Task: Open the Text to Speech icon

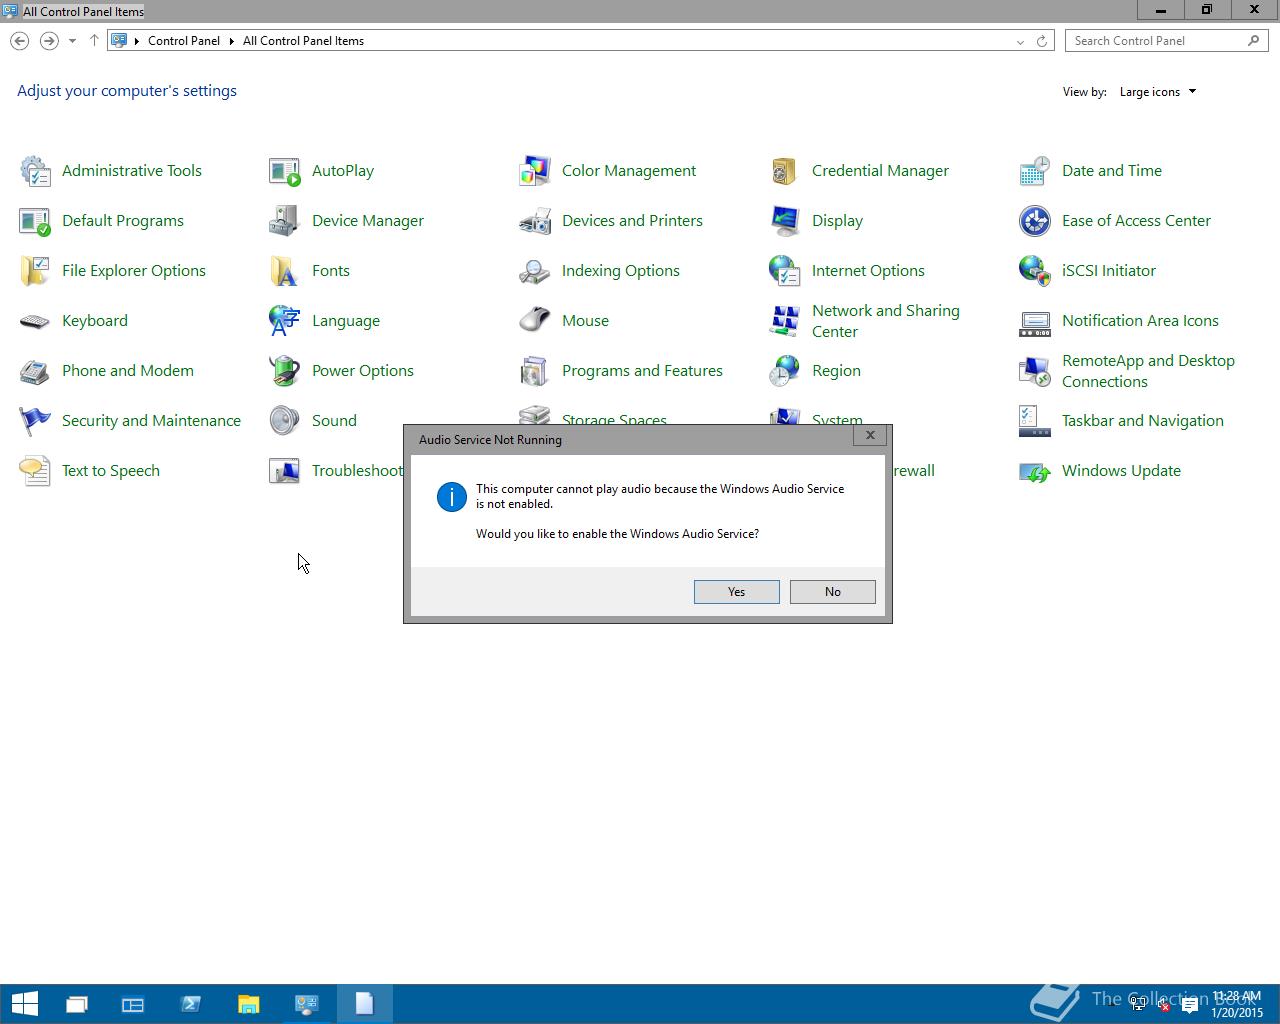Action: coord(35,471)
